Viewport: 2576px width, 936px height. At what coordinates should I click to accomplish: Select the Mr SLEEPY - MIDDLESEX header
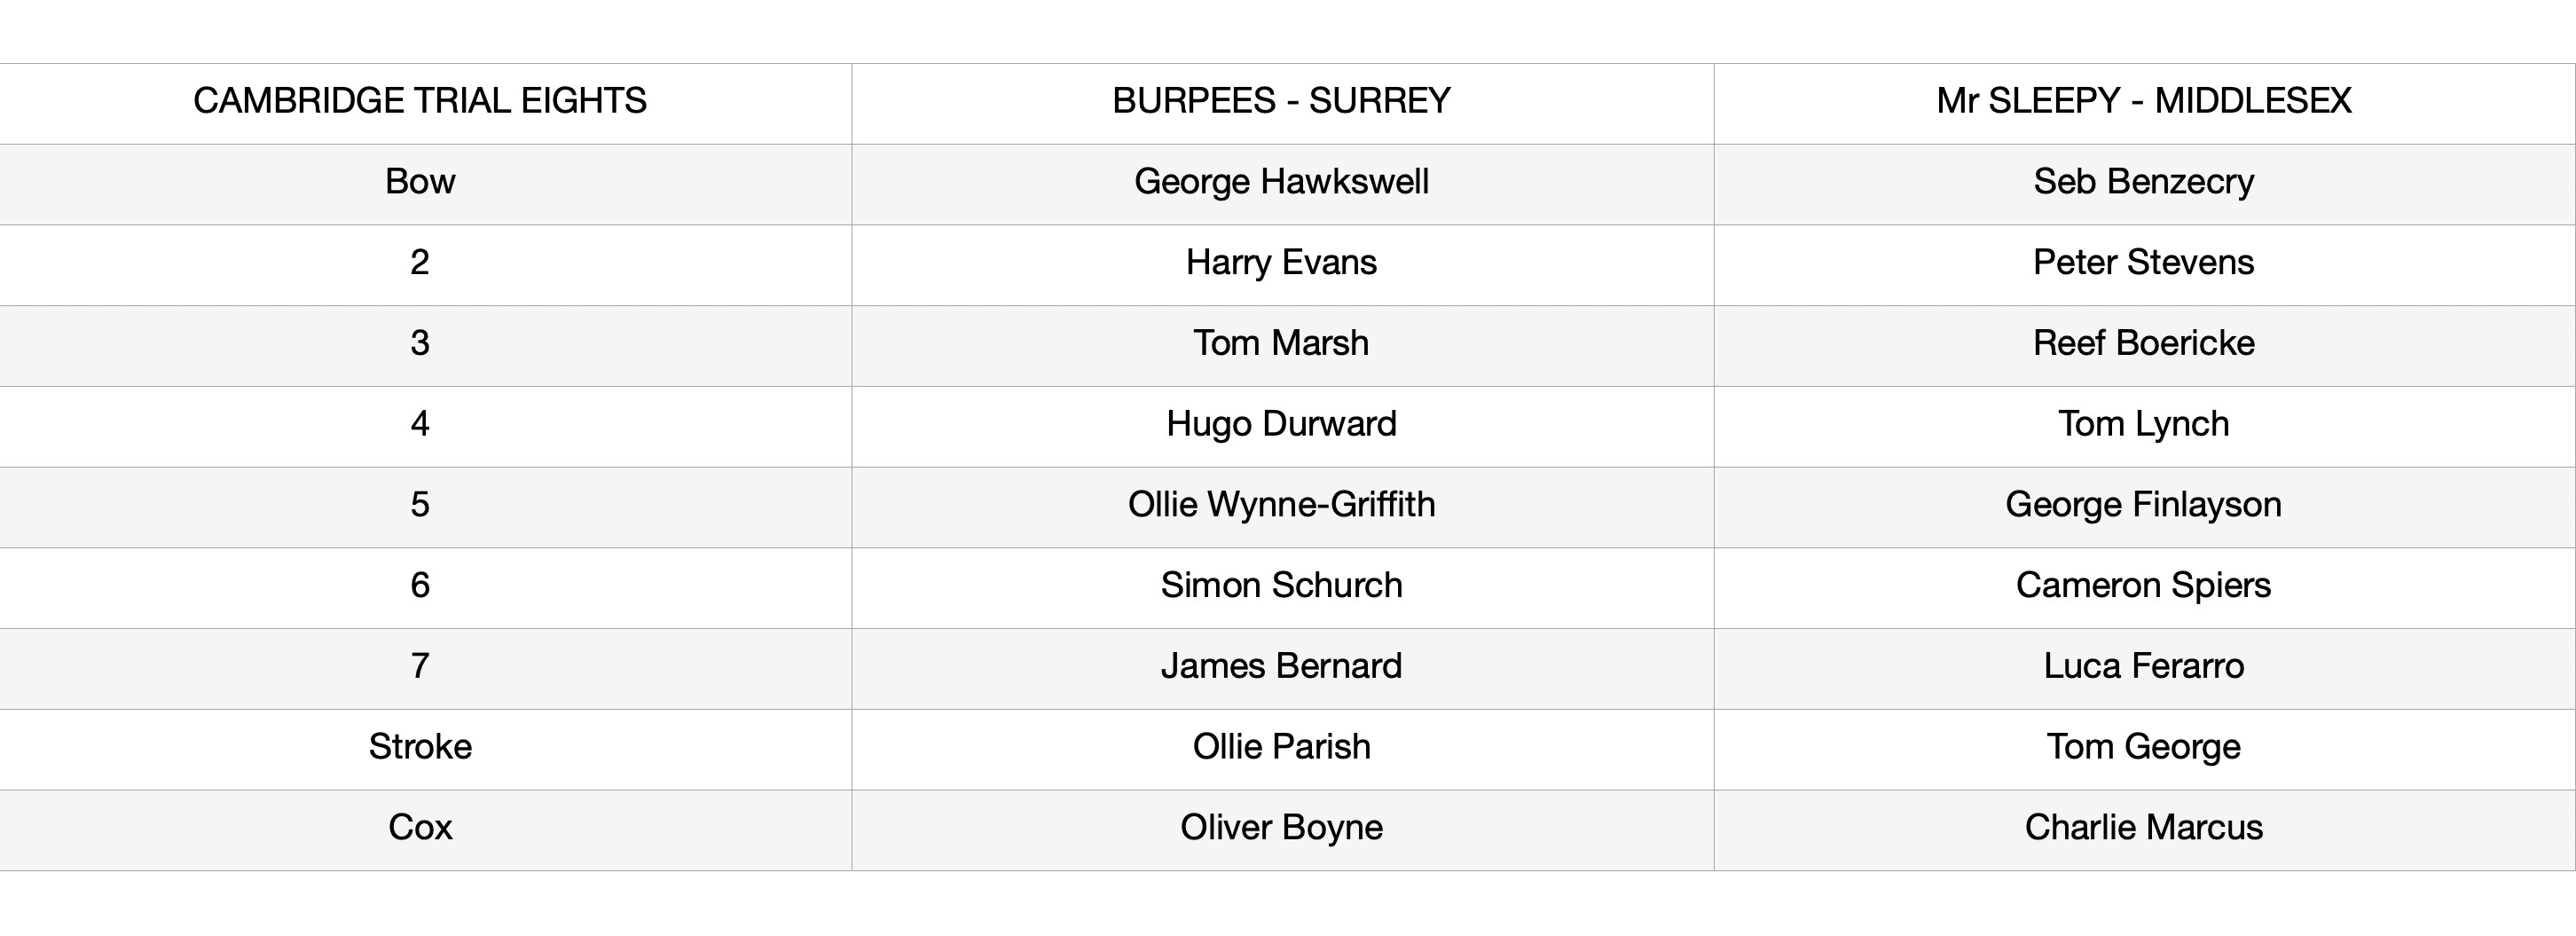pos(2143,101)
